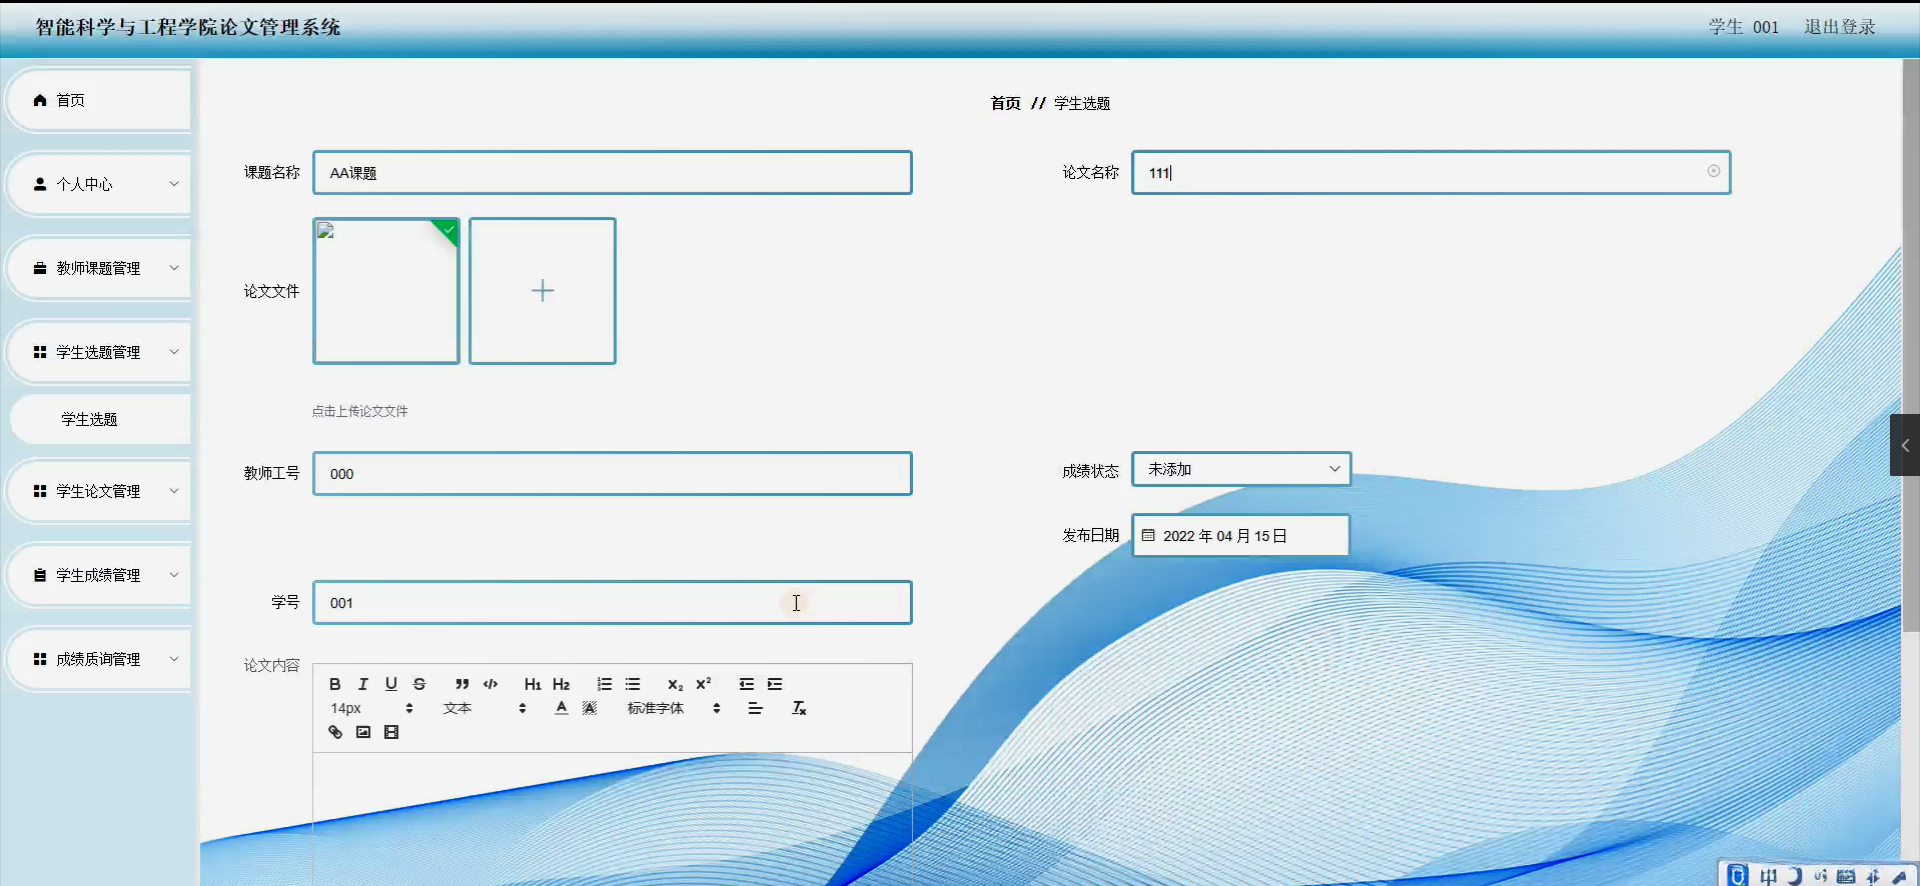Increase paragraph indent
This screenshot has height=886, width=1920.
point(774,684)
